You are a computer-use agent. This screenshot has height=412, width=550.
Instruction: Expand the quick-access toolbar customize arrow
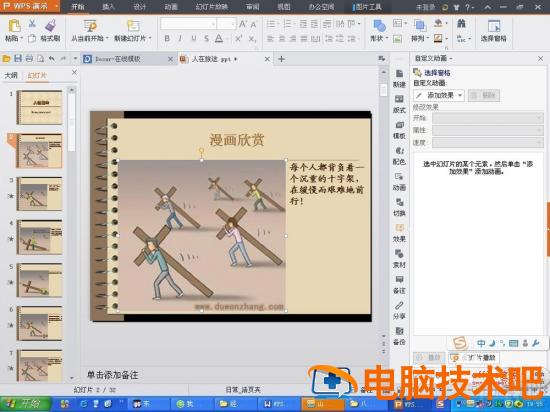[75, 59]
